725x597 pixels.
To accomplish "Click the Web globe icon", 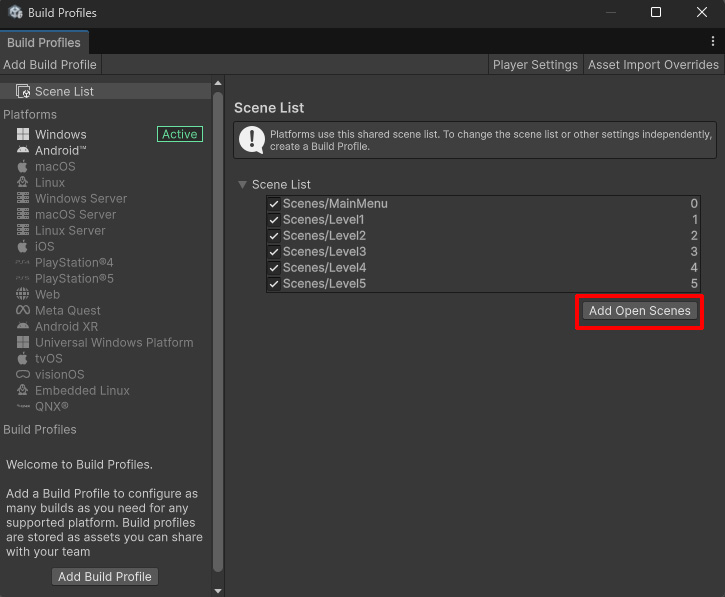I will point(23,294).
